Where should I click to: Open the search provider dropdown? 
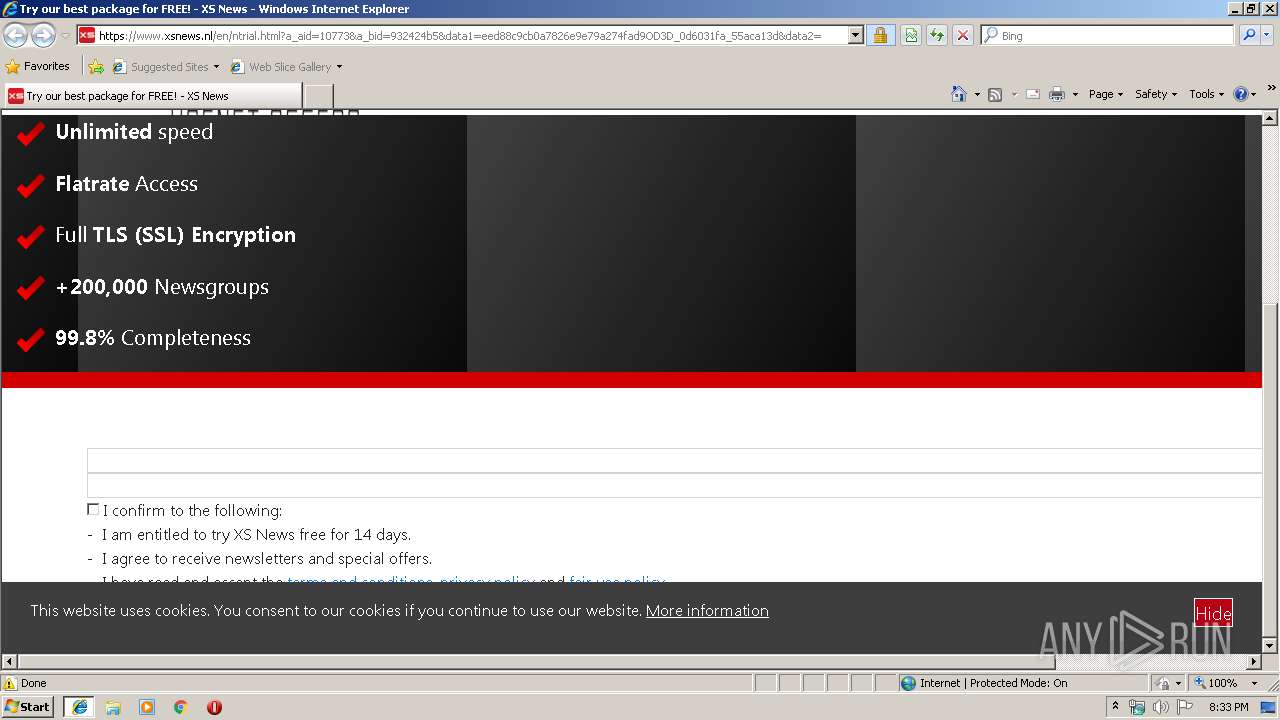click(1267, 35)
